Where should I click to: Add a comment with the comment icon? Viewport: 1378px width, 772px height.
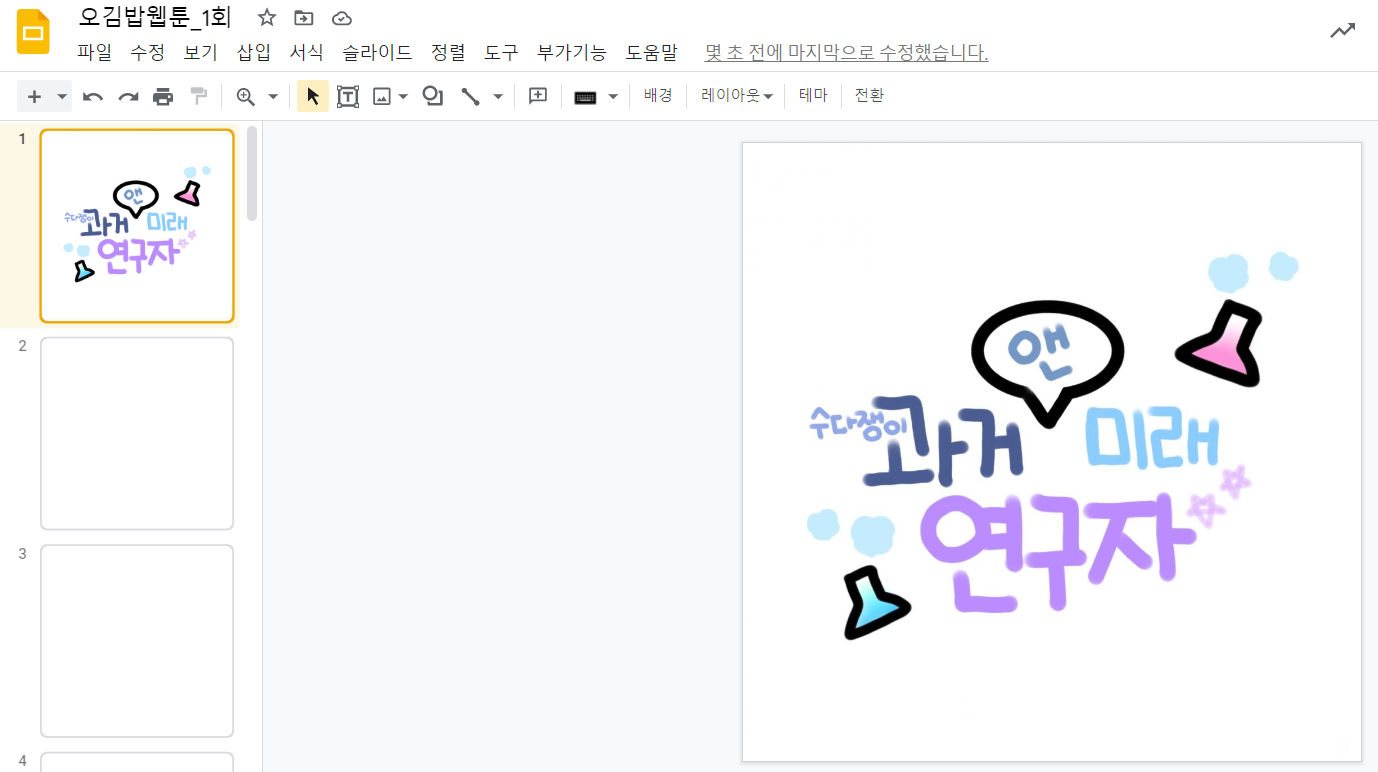(538, 96)
